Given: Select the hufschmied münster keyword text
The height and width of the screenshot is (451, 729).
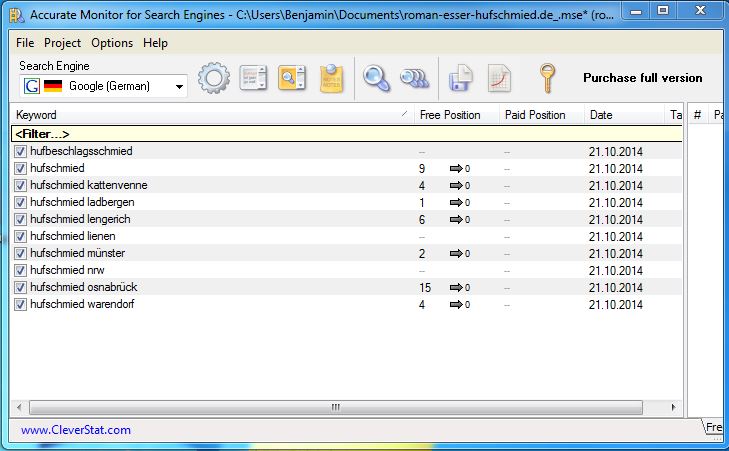Looking at the screenshot, I should pos(78,253).
